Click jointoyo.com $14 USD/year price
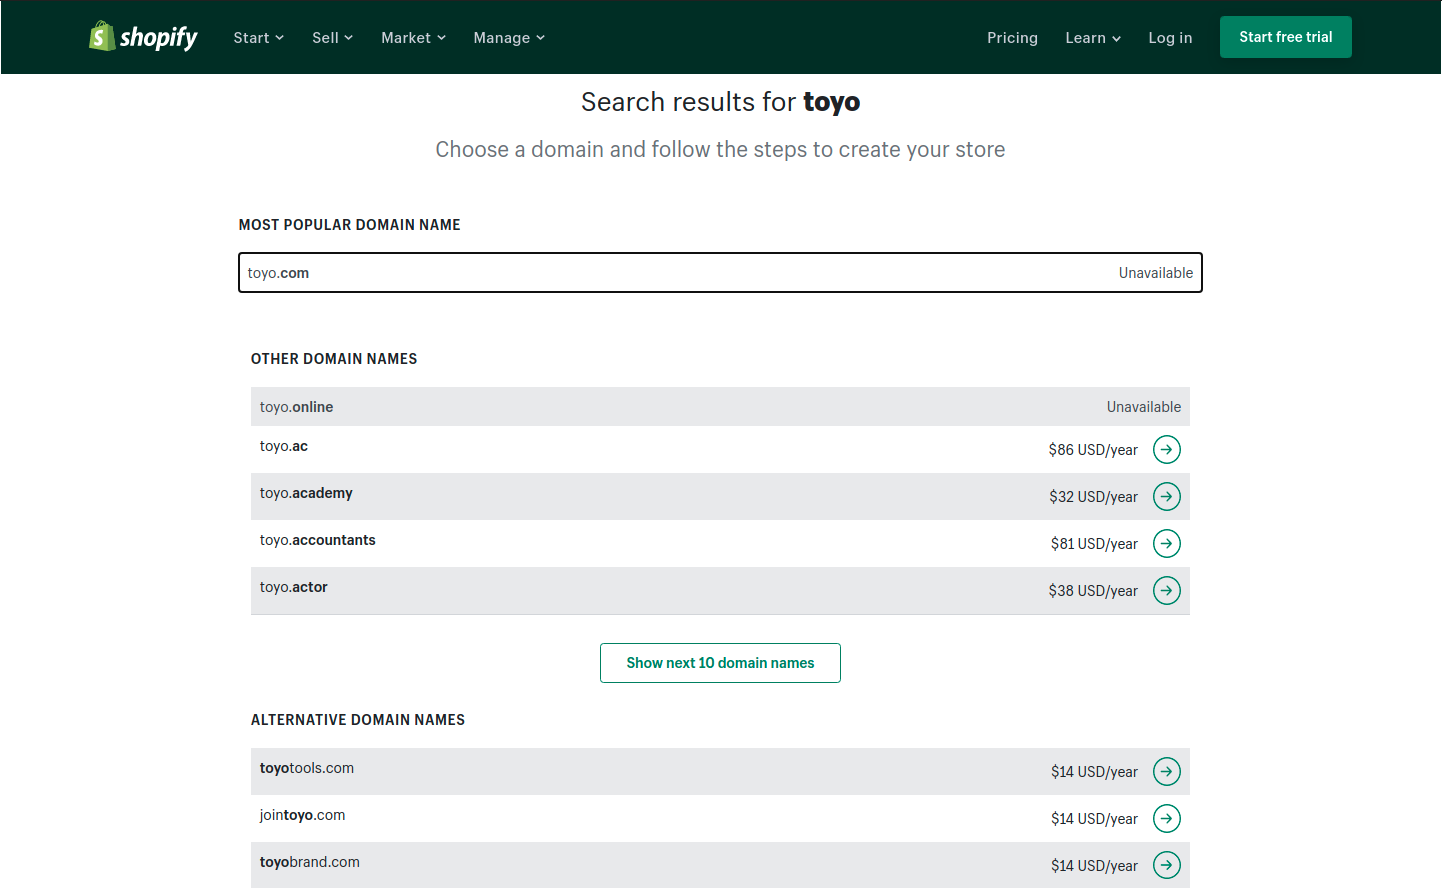 [x=1094, y=819]
